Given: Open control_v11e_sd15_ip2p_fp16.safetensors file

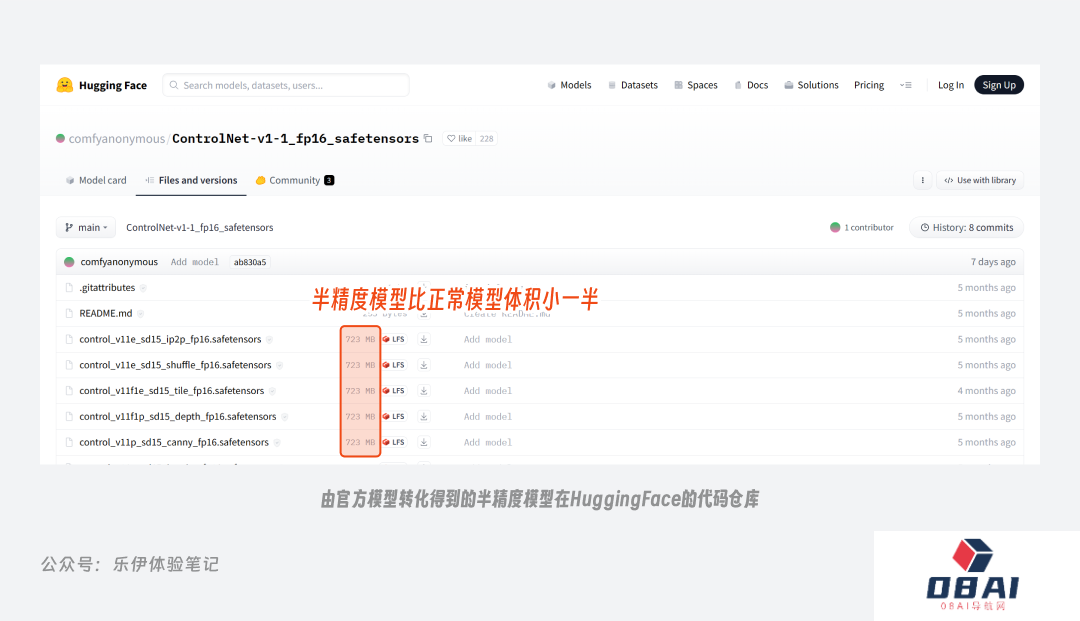Looking at the screenshot, I should click(170, 339).
